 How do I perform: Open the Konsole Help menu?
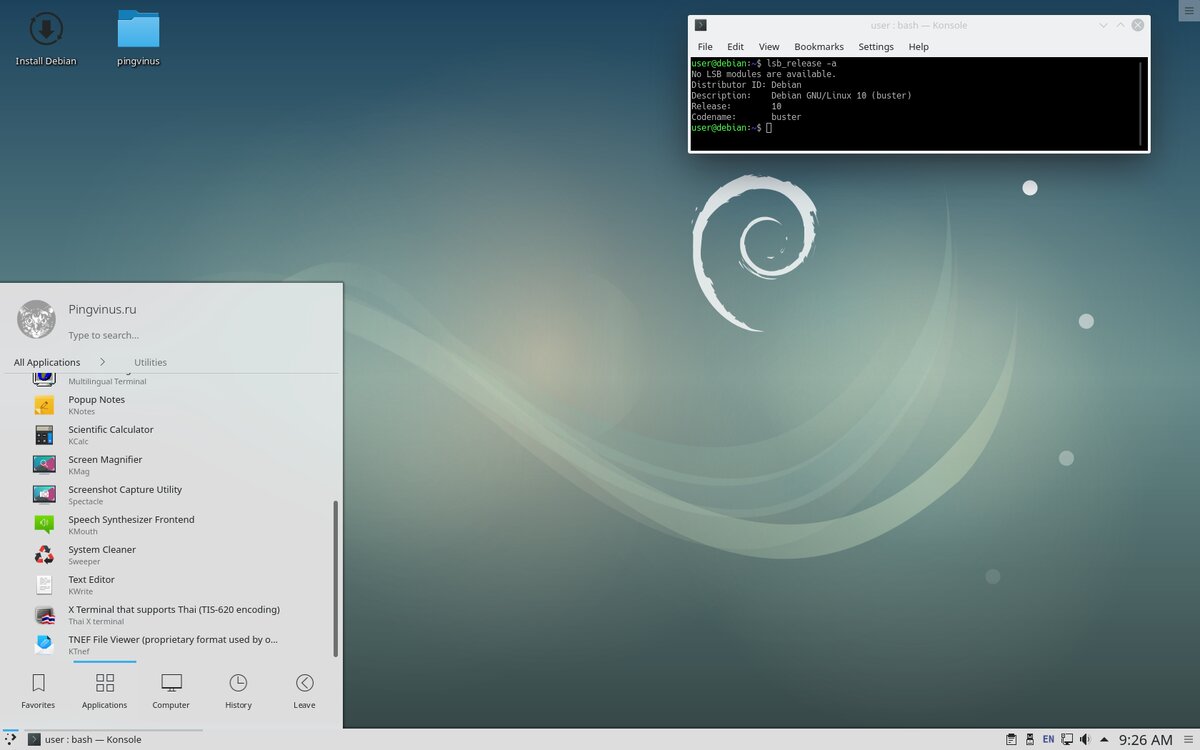[919, 46]
